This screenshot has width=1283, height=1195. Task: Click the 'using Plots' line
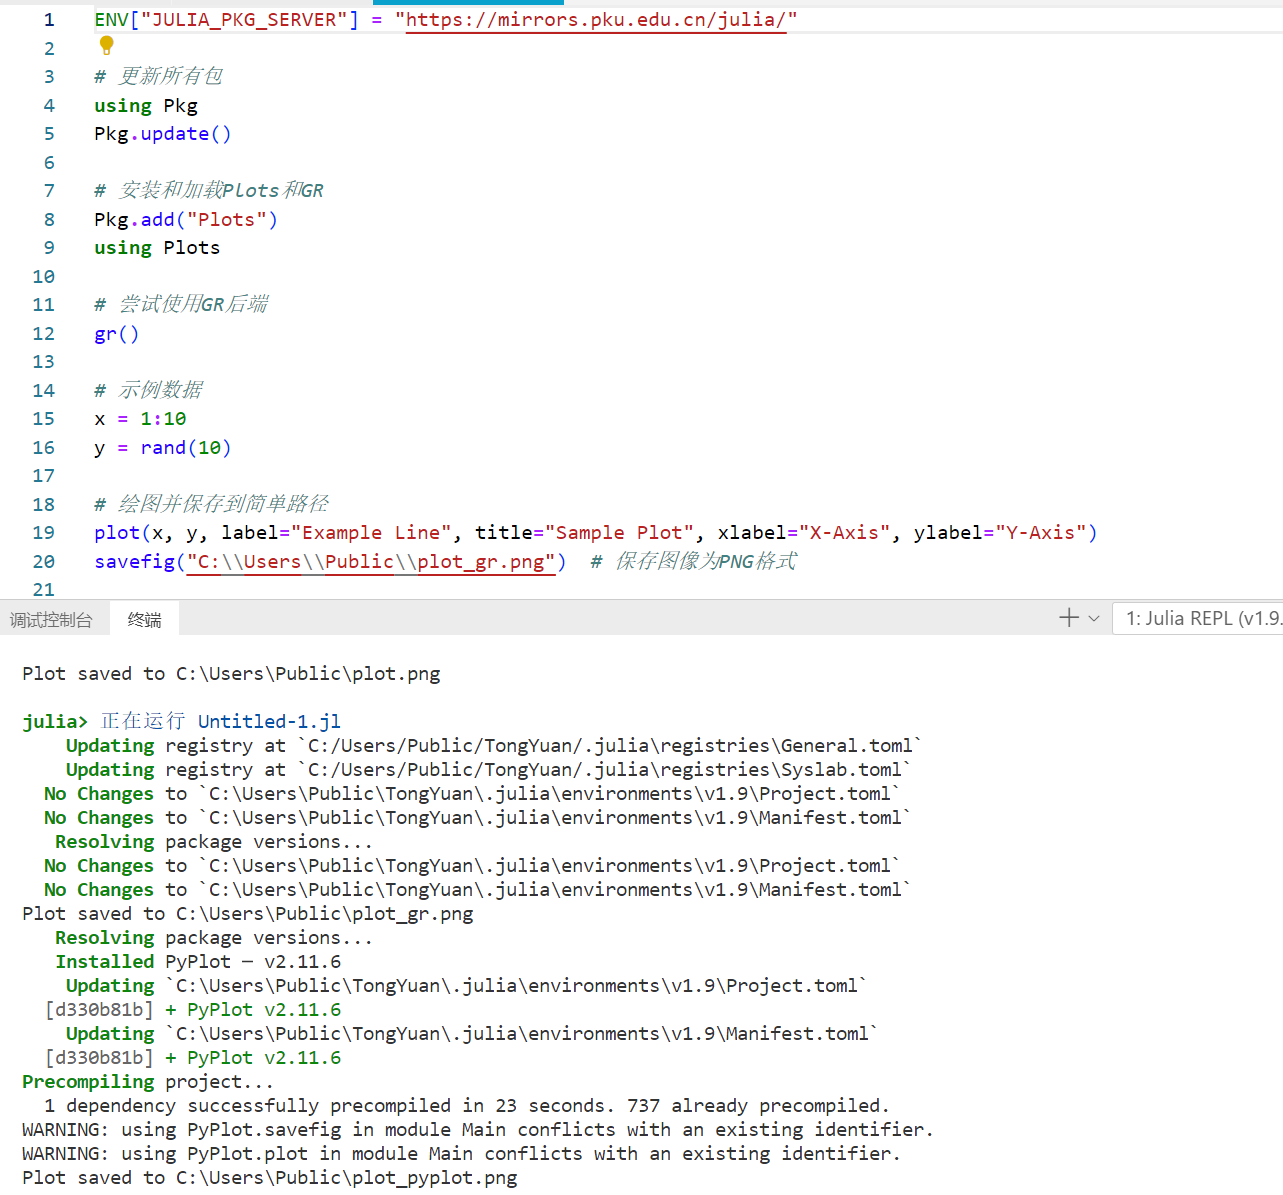[x=157, y=248]
